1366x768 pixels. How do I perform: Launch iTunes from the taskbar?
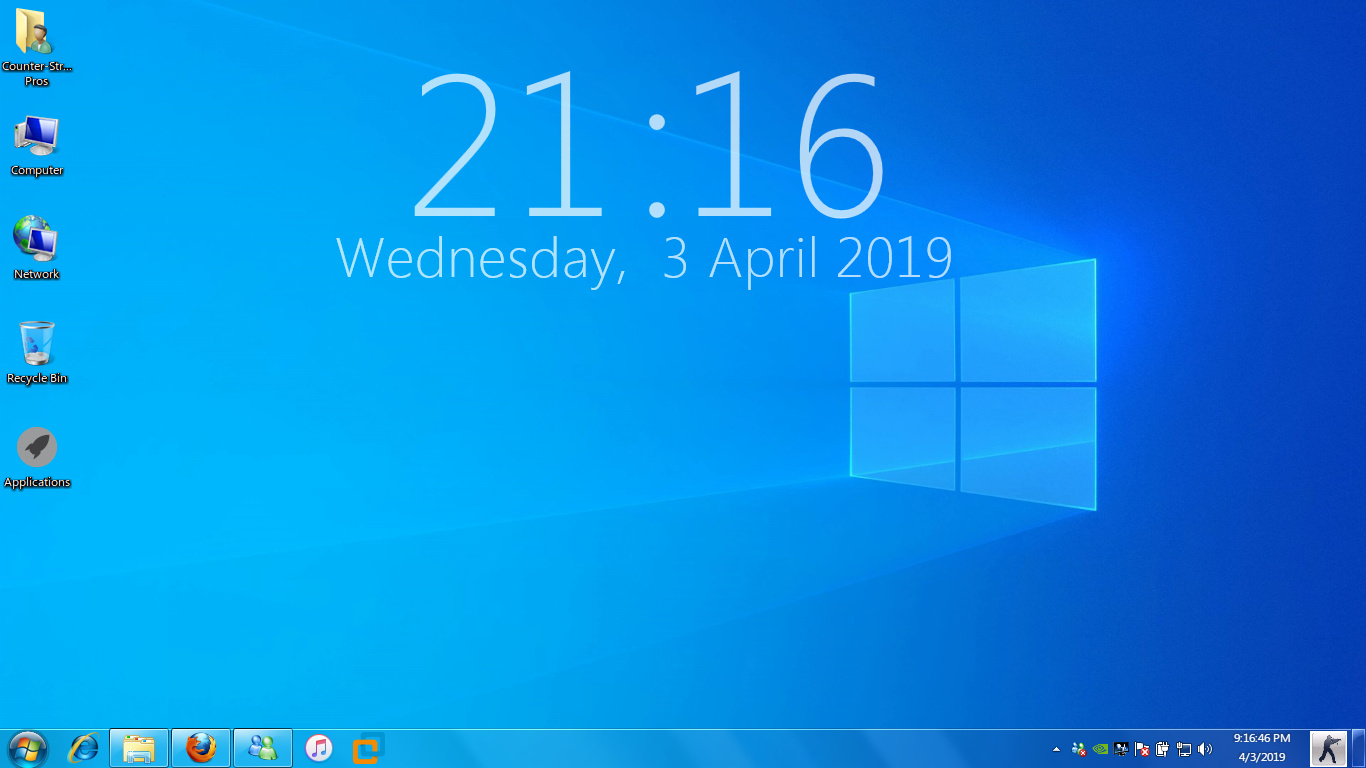click(x=318, y=748)
